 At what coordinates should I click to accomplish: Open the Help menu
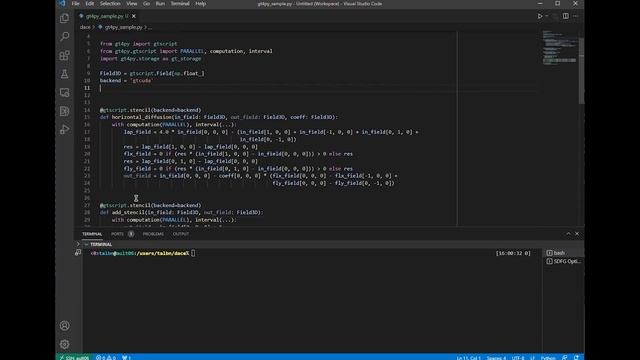pos(200,4)
